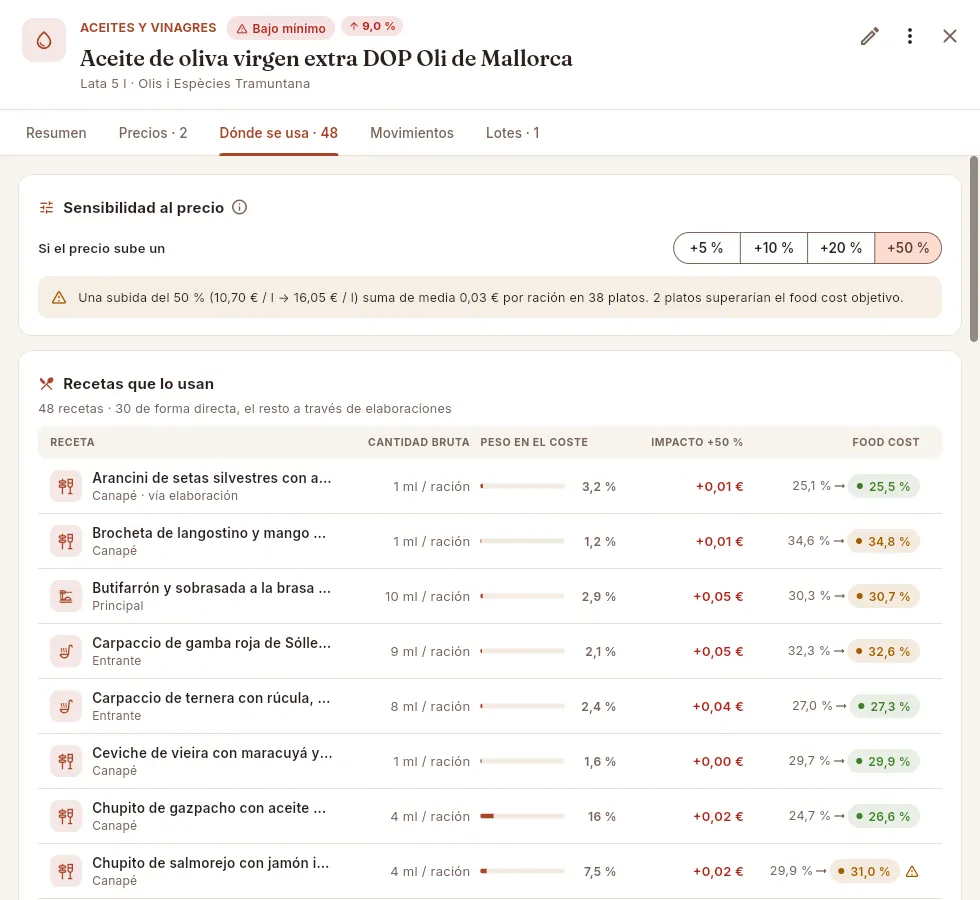This screenshot has width=980, height=900.
Task: Click the starter icon for Carpaccio de ternera
Action: [66, 706]
